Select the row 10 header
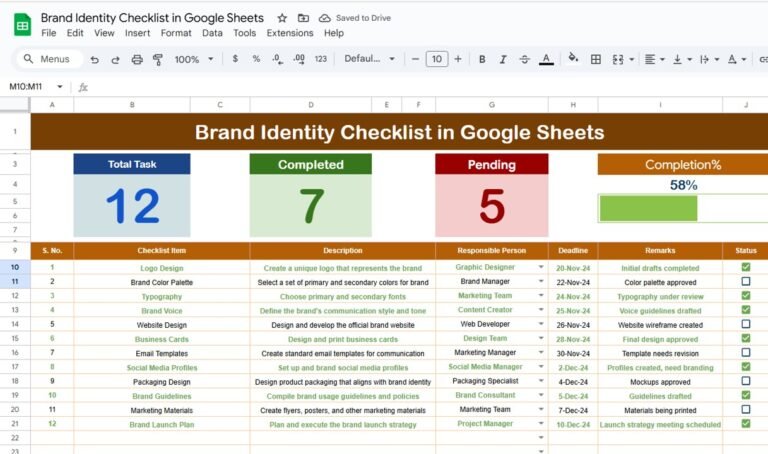The image size is (768, 454). point(15,267)
